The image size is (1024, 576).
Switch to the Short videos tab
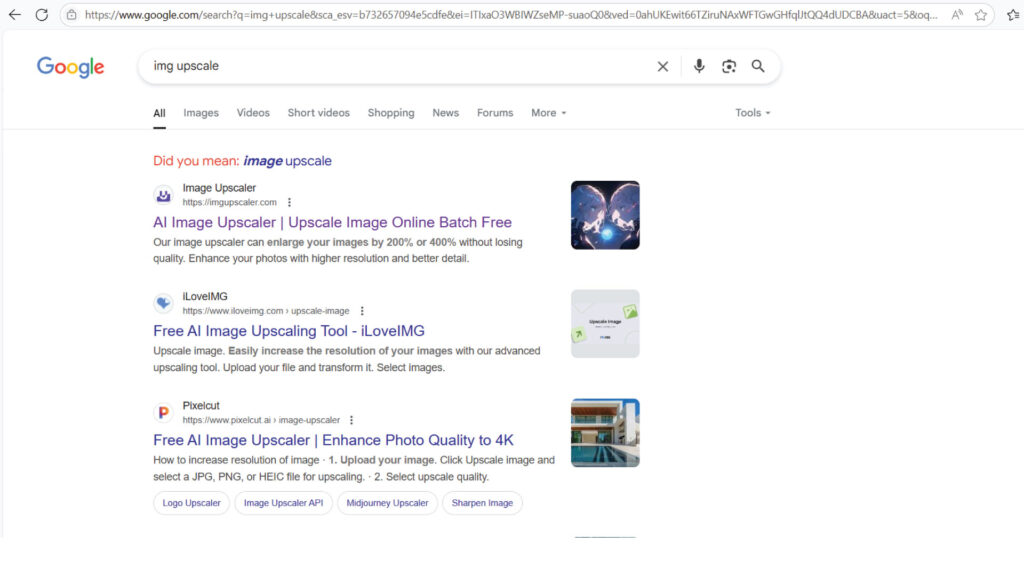tap(319, 113)
